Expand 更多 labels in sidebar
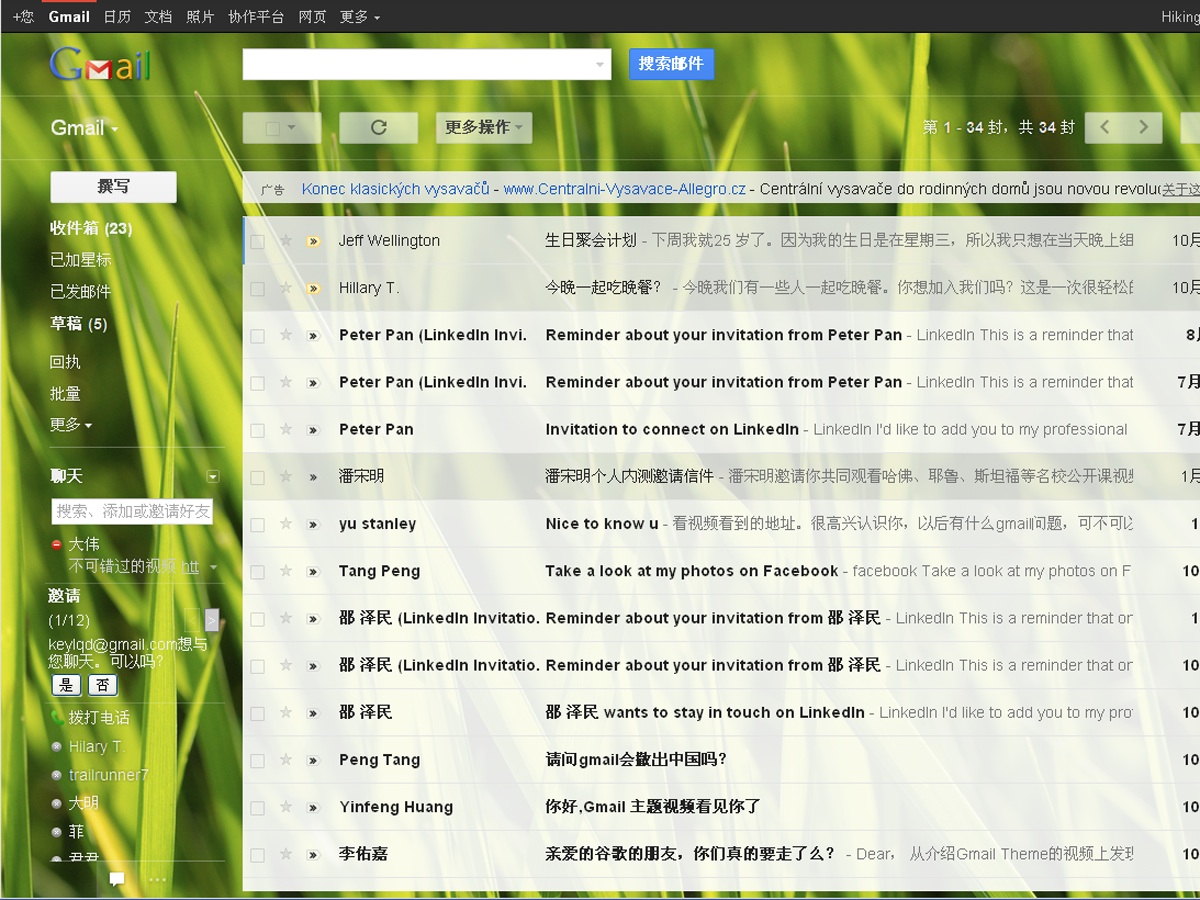The image size is (1200, 900). pos(71,425)
